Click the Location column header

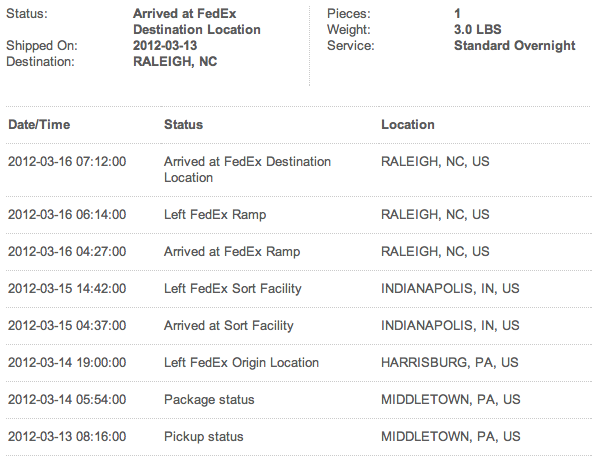408,125
